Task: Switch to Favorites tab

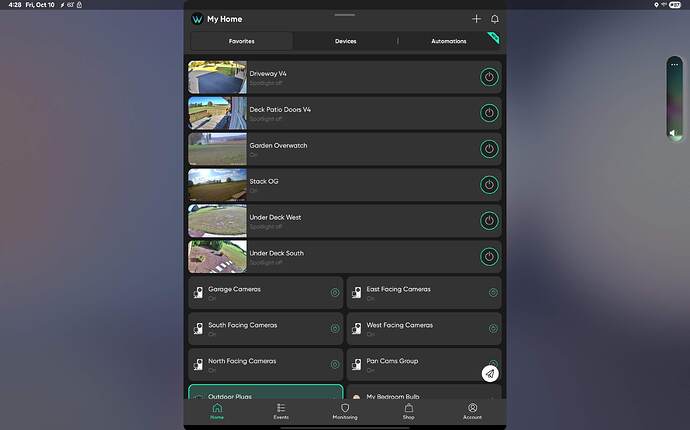Action: pyautogui.click(x=242, y=41)
